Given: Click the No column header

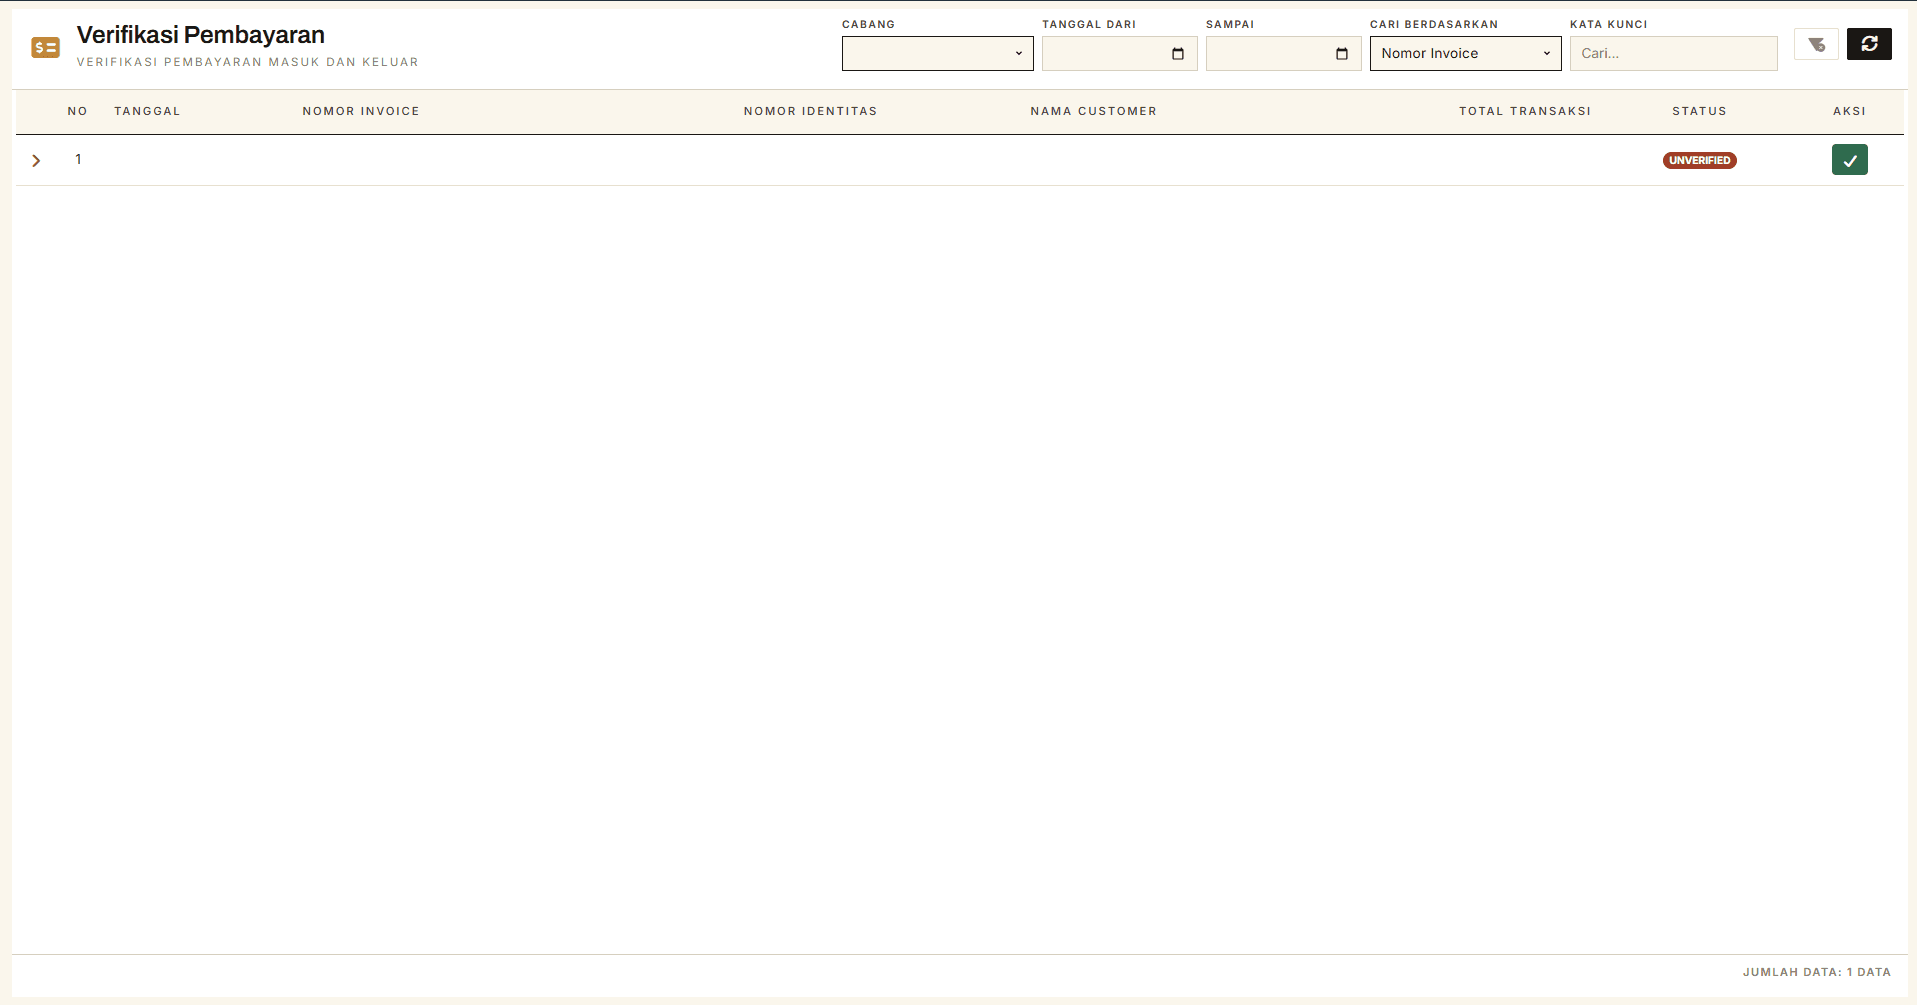Looking at the screenshot, I should [78, 111].
